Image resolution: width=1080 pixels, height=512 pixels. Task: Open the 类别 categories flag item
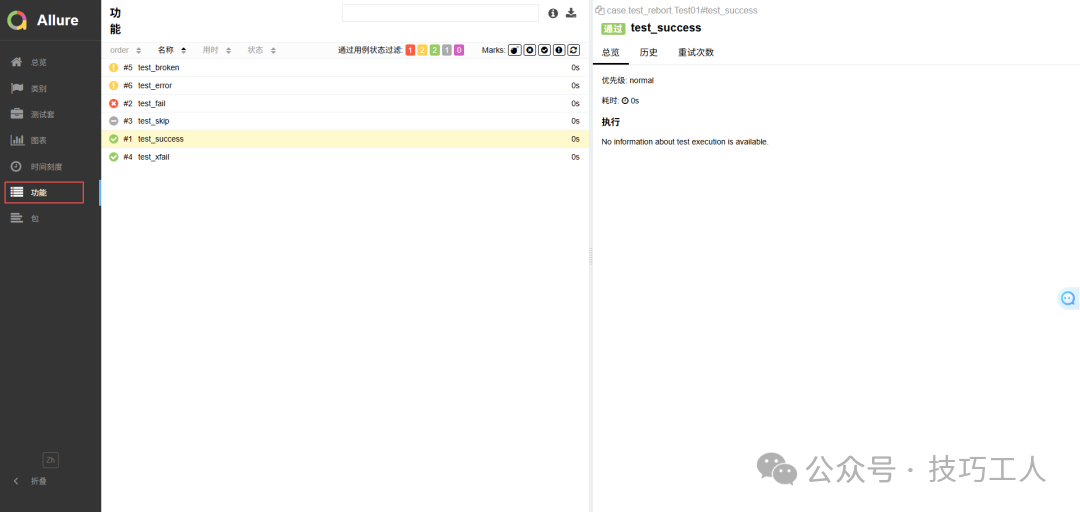50,88
